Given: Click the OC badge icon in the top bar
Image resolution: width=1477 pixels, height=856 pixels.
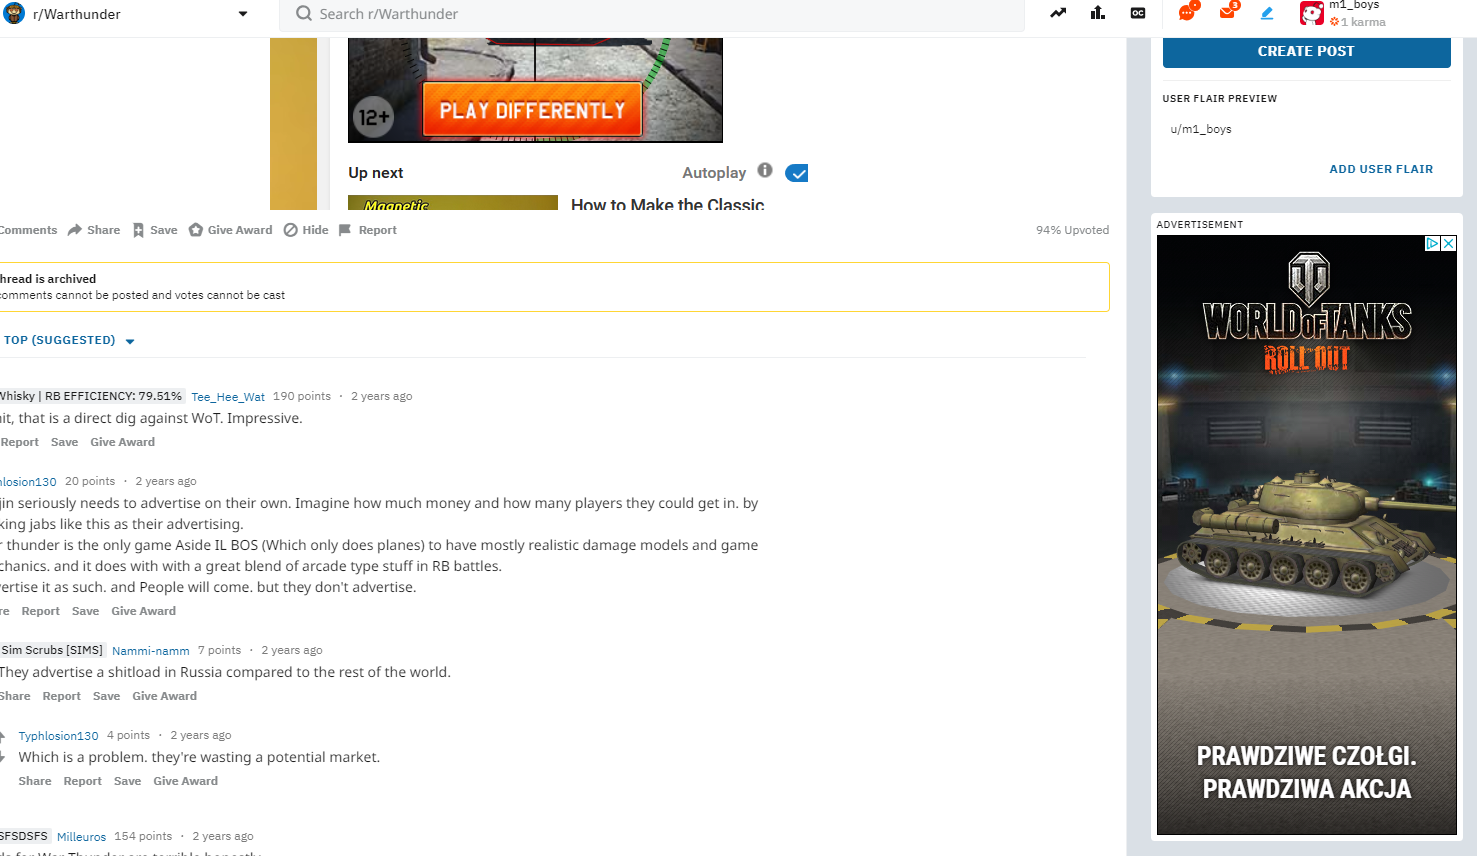Looking at the screenshot, I should (x=1138, y=14).
